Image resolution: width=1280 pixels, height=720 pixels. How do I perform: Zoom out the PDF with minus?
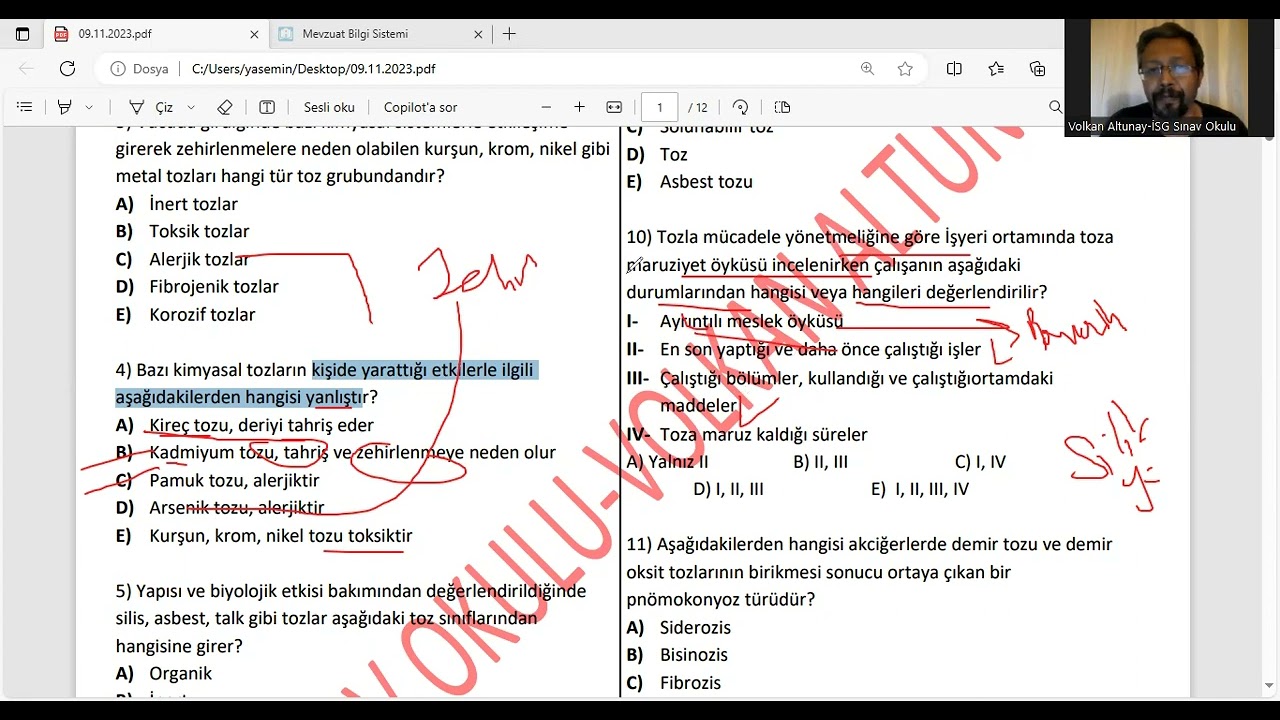546,107
